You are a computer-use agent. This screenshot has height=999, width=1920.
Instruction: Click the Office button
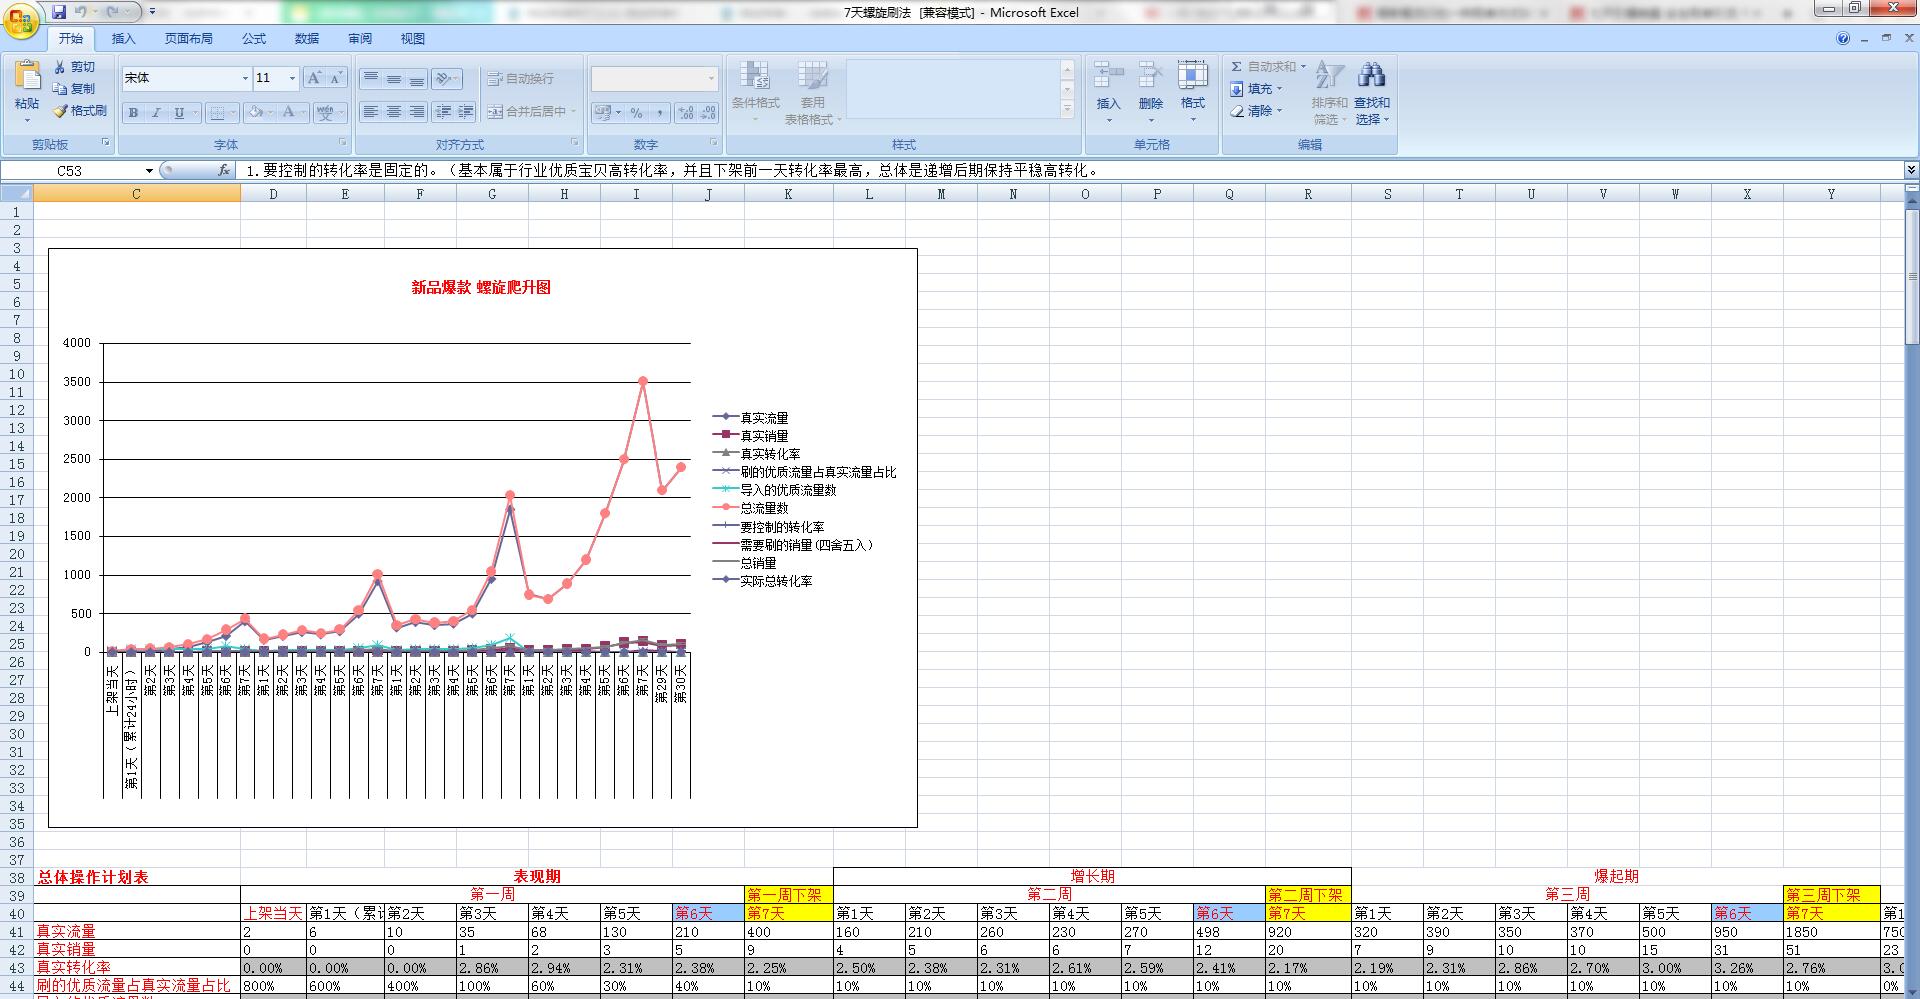coord(21,21)
